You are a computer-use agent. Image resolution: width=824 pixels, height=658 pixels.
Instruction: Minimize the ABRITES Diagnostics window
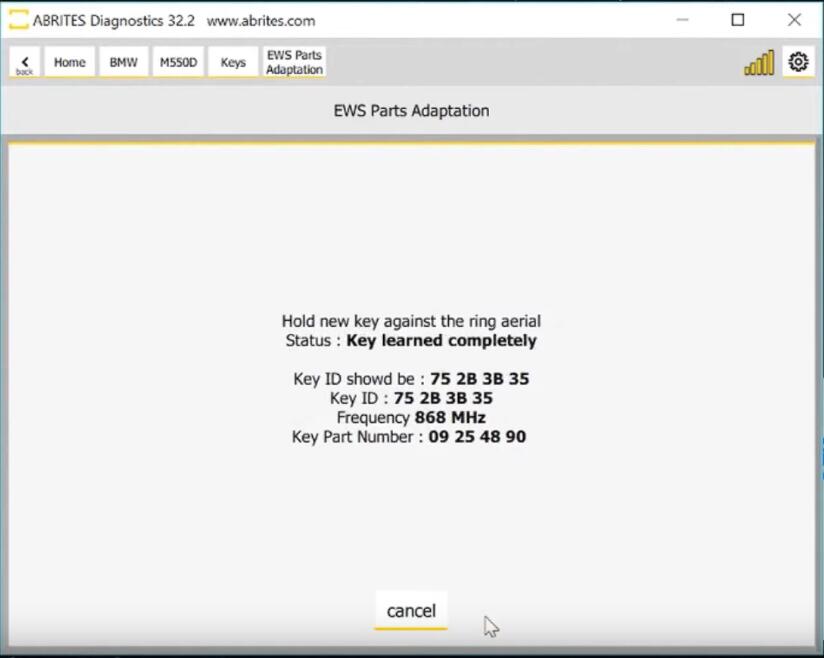coord(682,20)
